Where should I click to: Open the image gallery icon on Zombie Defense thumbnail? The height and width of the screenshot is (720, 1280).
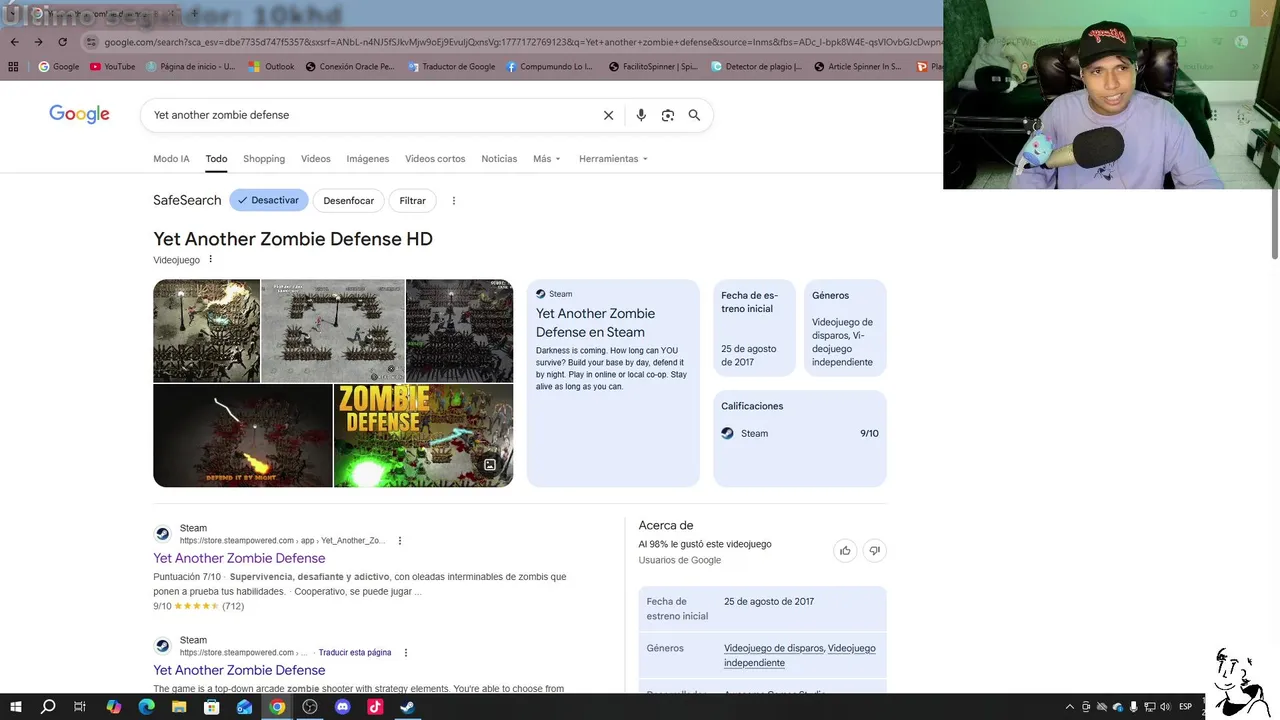coord(490,465)
